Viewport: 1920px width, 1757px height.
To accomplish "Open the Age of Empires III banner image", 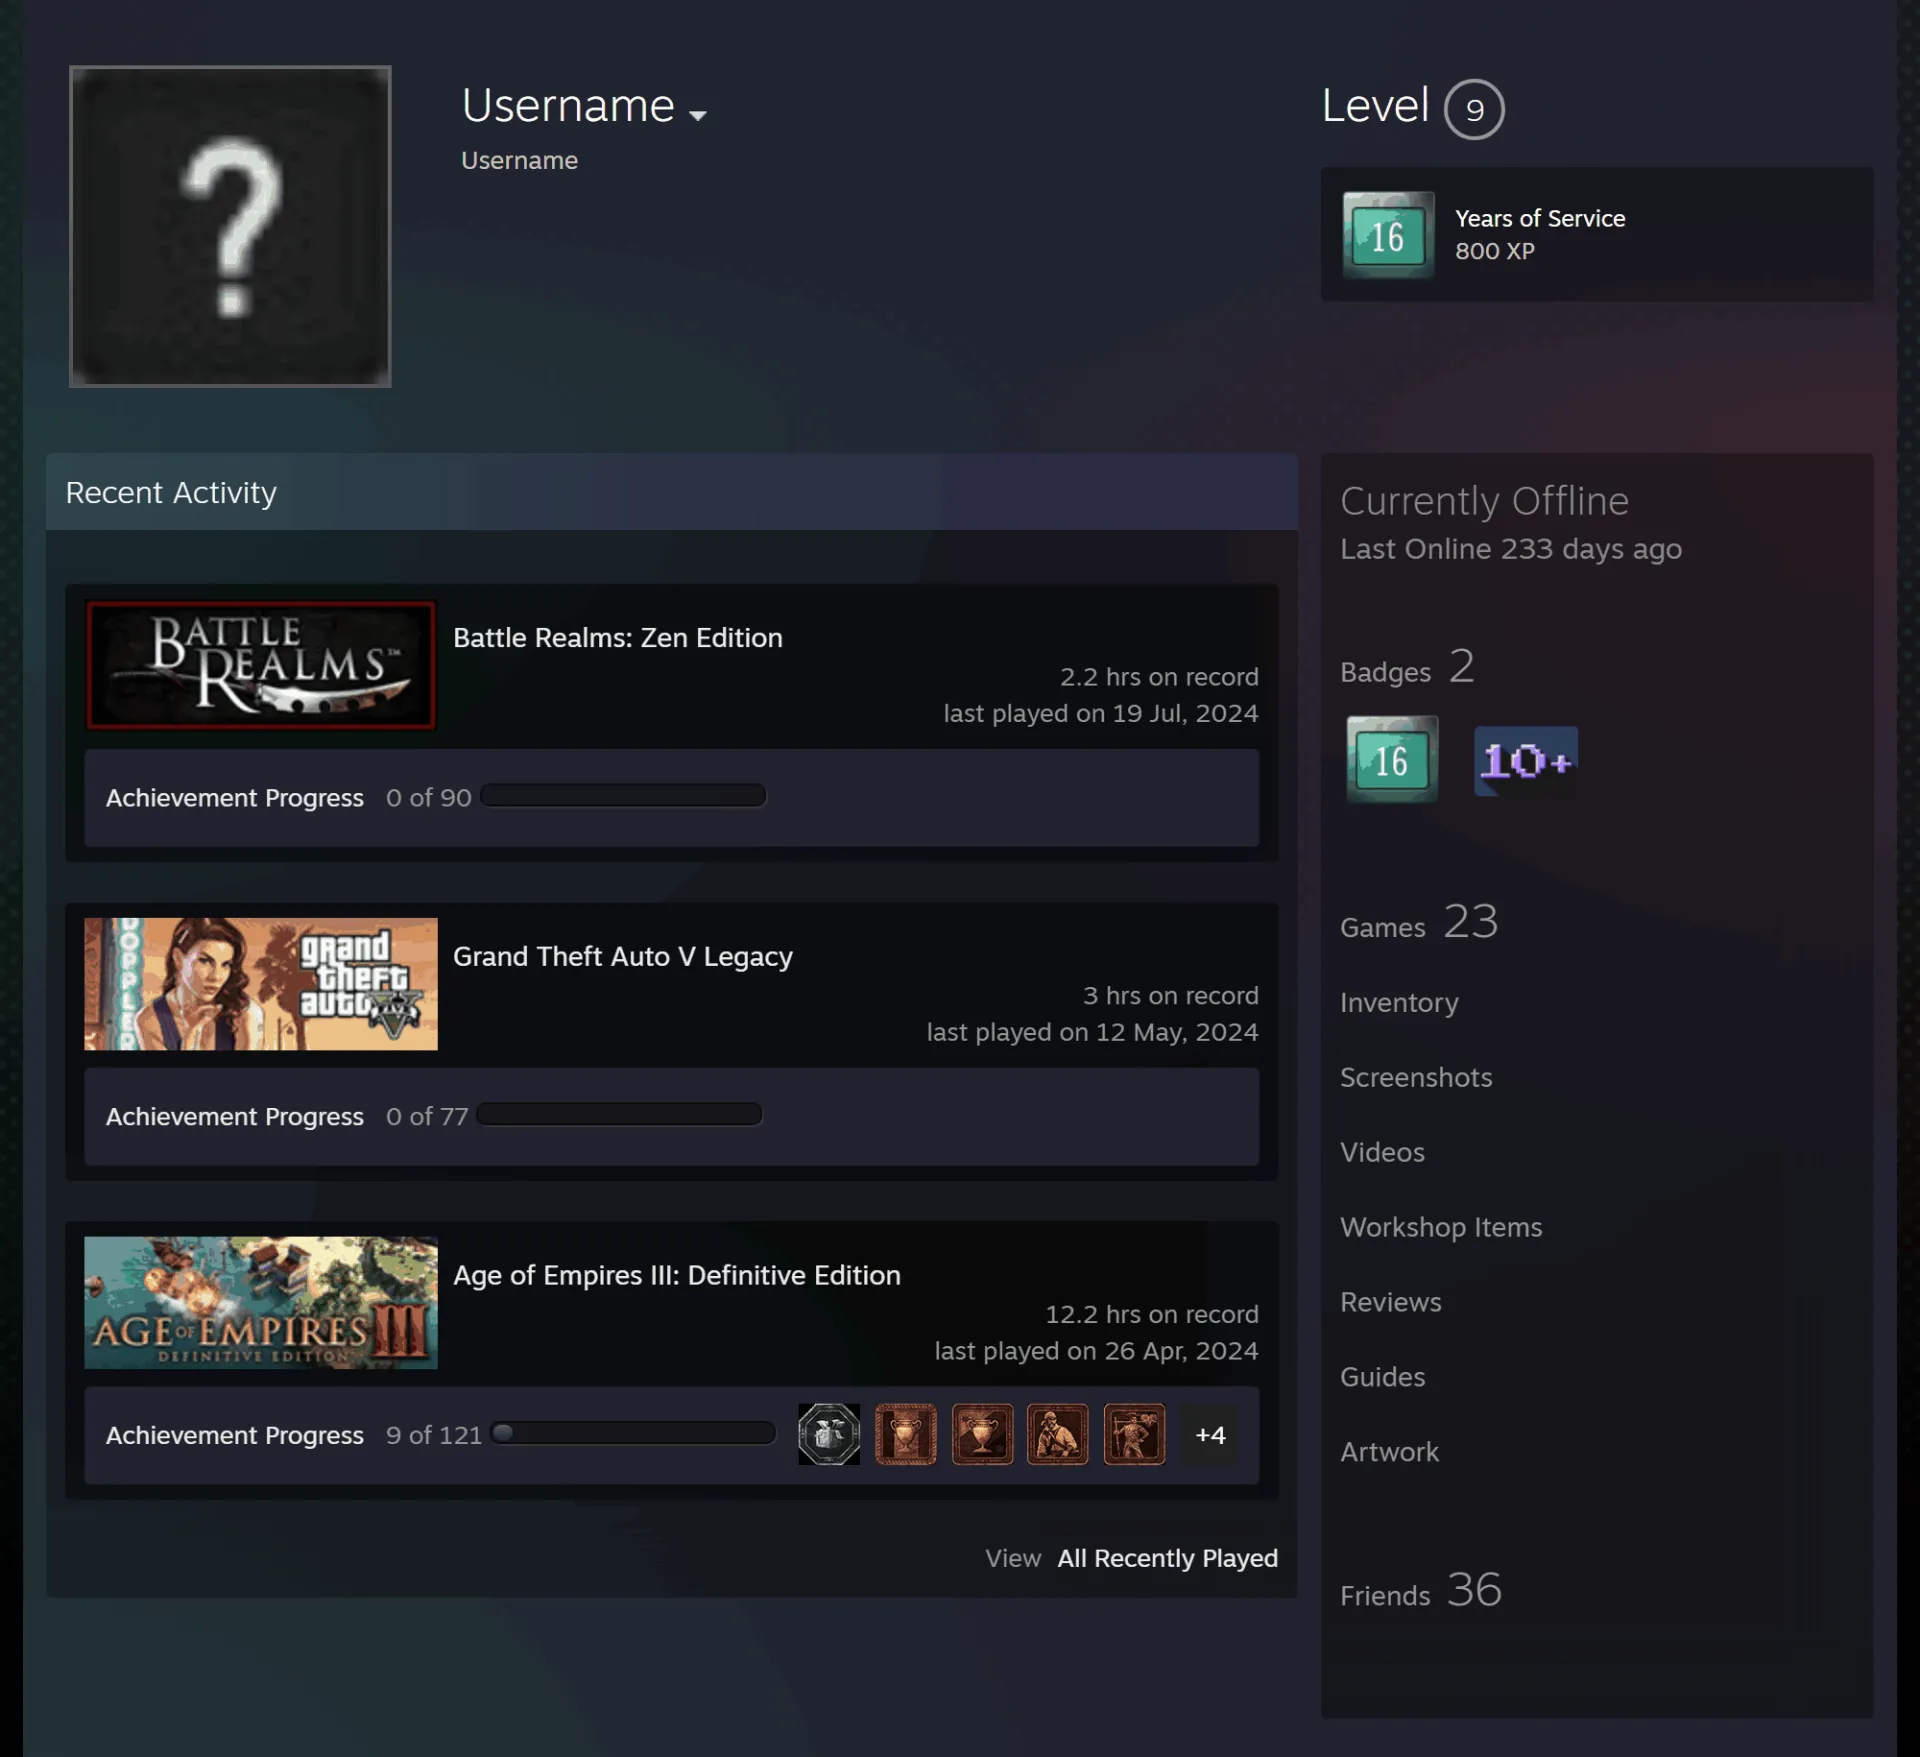I will click(x=261, y=1303).
